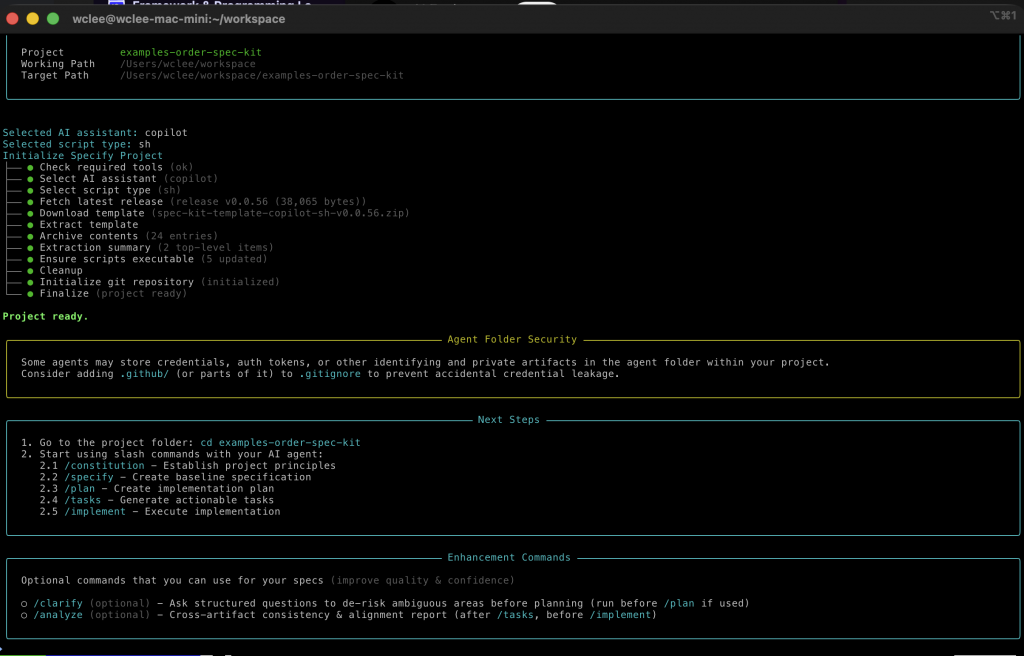Click the 'Enhancement Commands' panel title
The width and height of the screenshot is (1024, 656).
click(509, 558)
